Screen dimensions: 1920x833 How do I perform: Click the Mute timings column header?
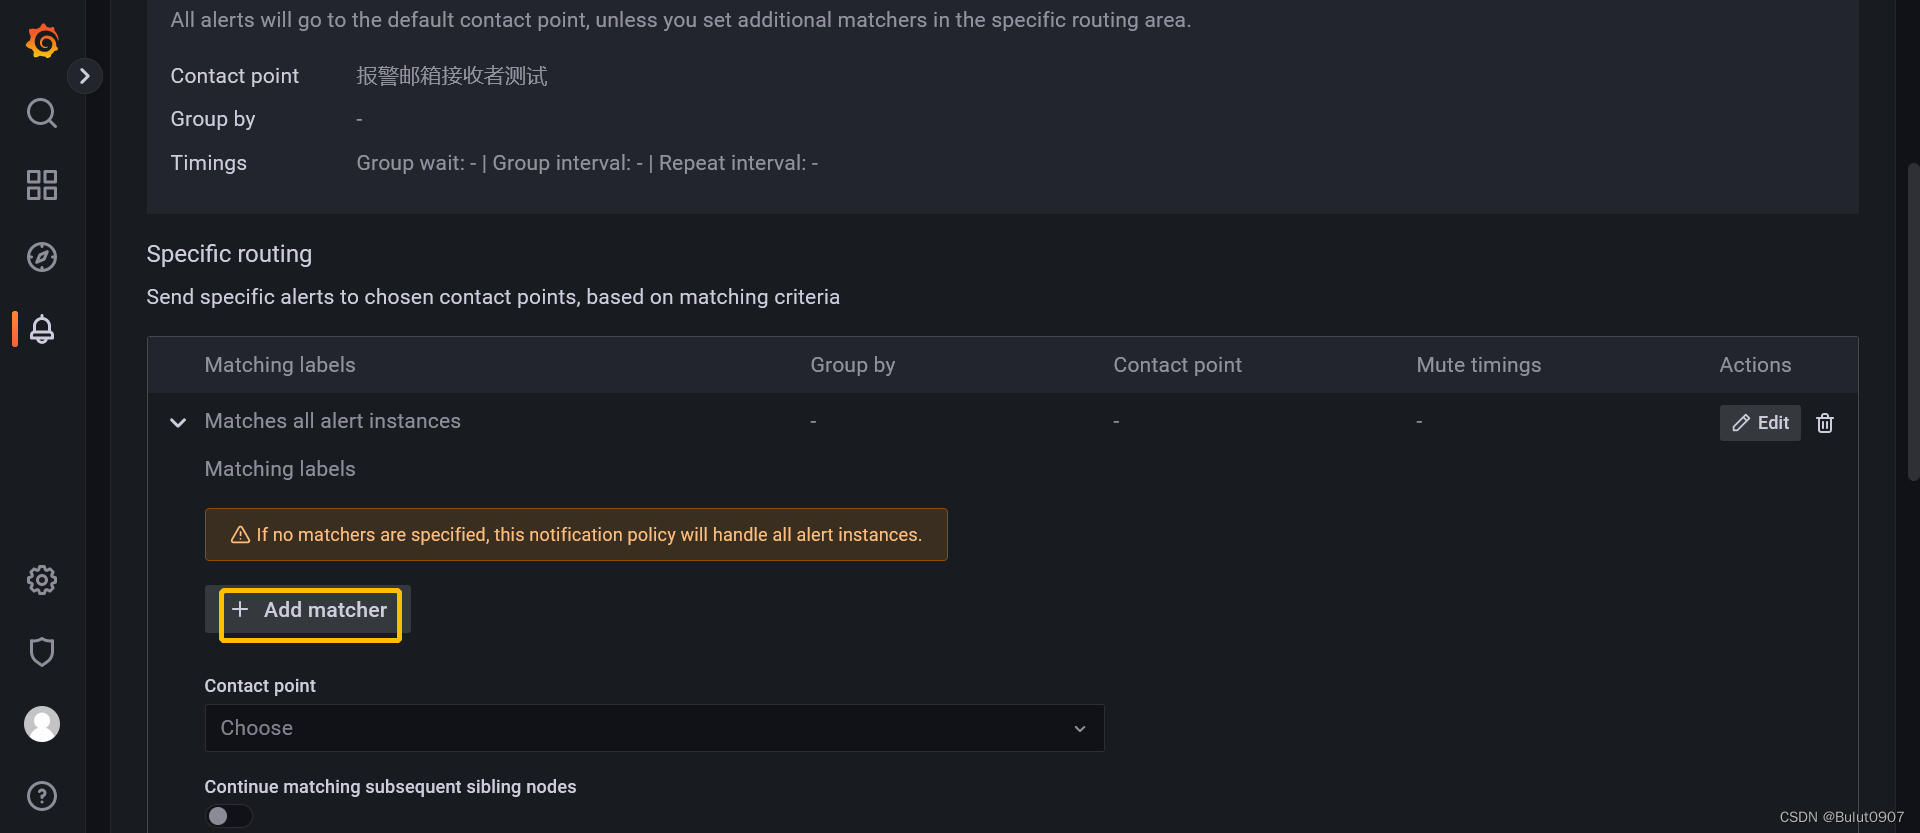(1478, 364)
